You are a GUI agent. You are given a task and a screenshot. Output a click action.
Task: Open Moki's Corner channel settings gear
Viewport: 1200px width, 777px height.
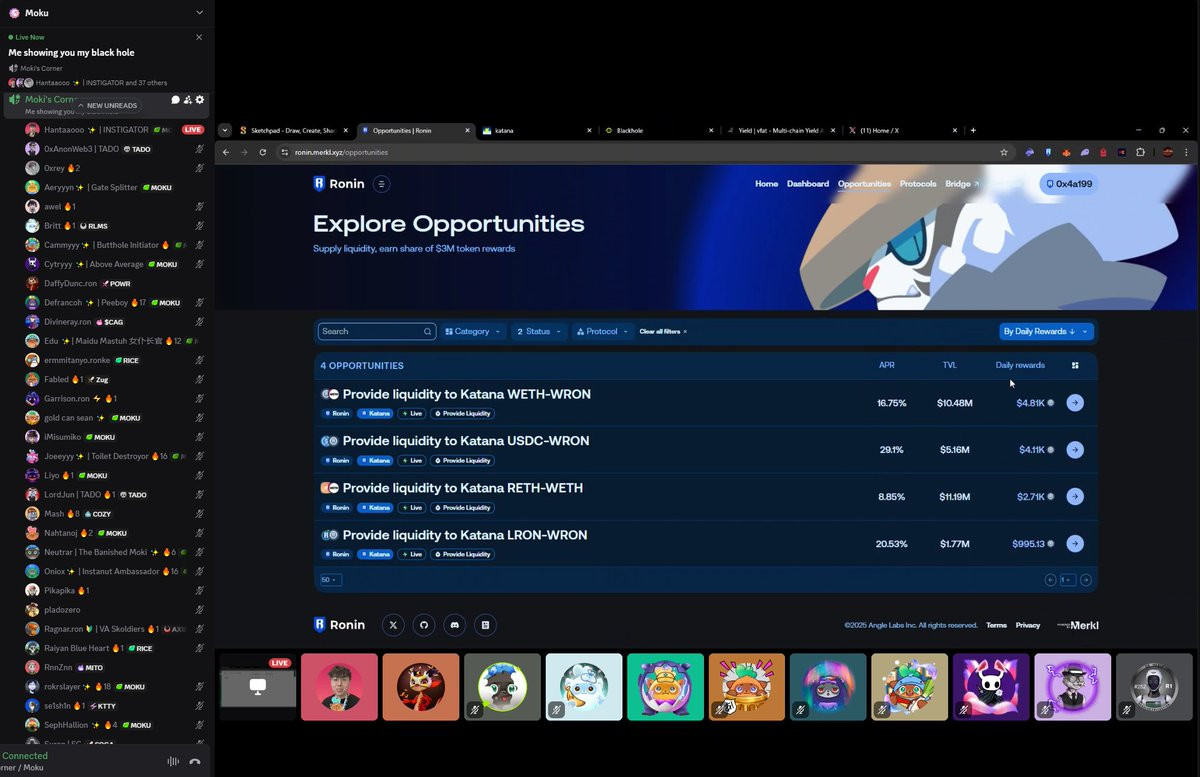pos(200,100)
